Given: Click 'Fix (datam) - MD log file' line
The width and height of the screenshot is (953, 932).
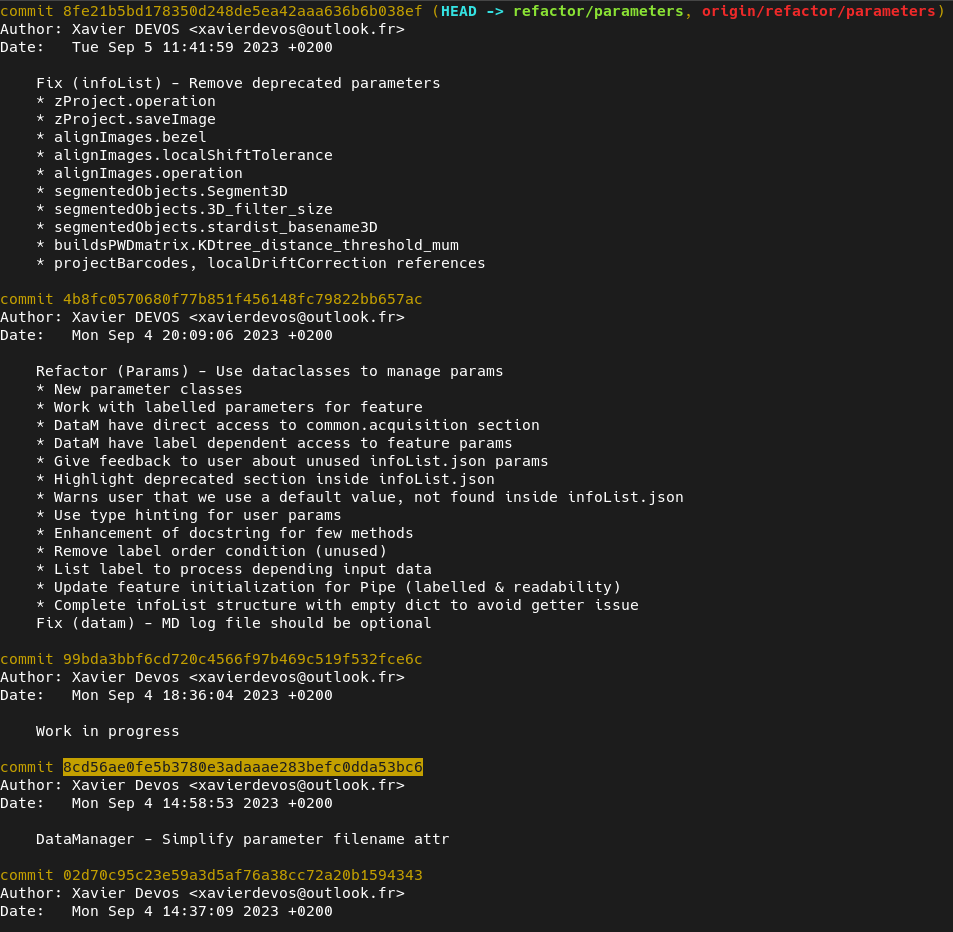Looking at the screenshot, I should pos(234,623).
